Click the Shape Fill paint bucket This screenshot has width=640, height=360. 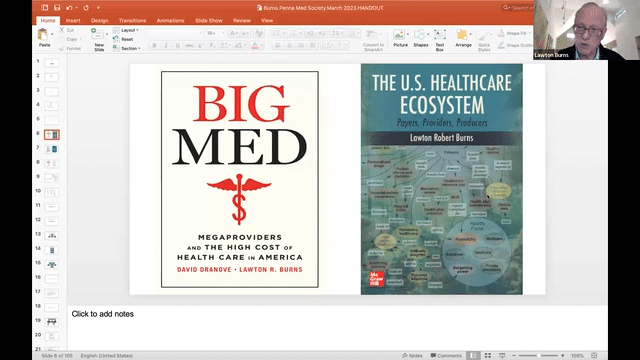click(501, 33)
